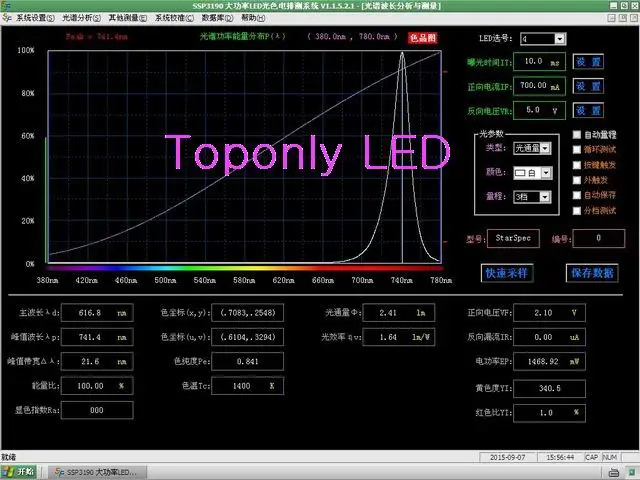Click the 正向电流IF field showing 700.00 mA

(540, 86)
